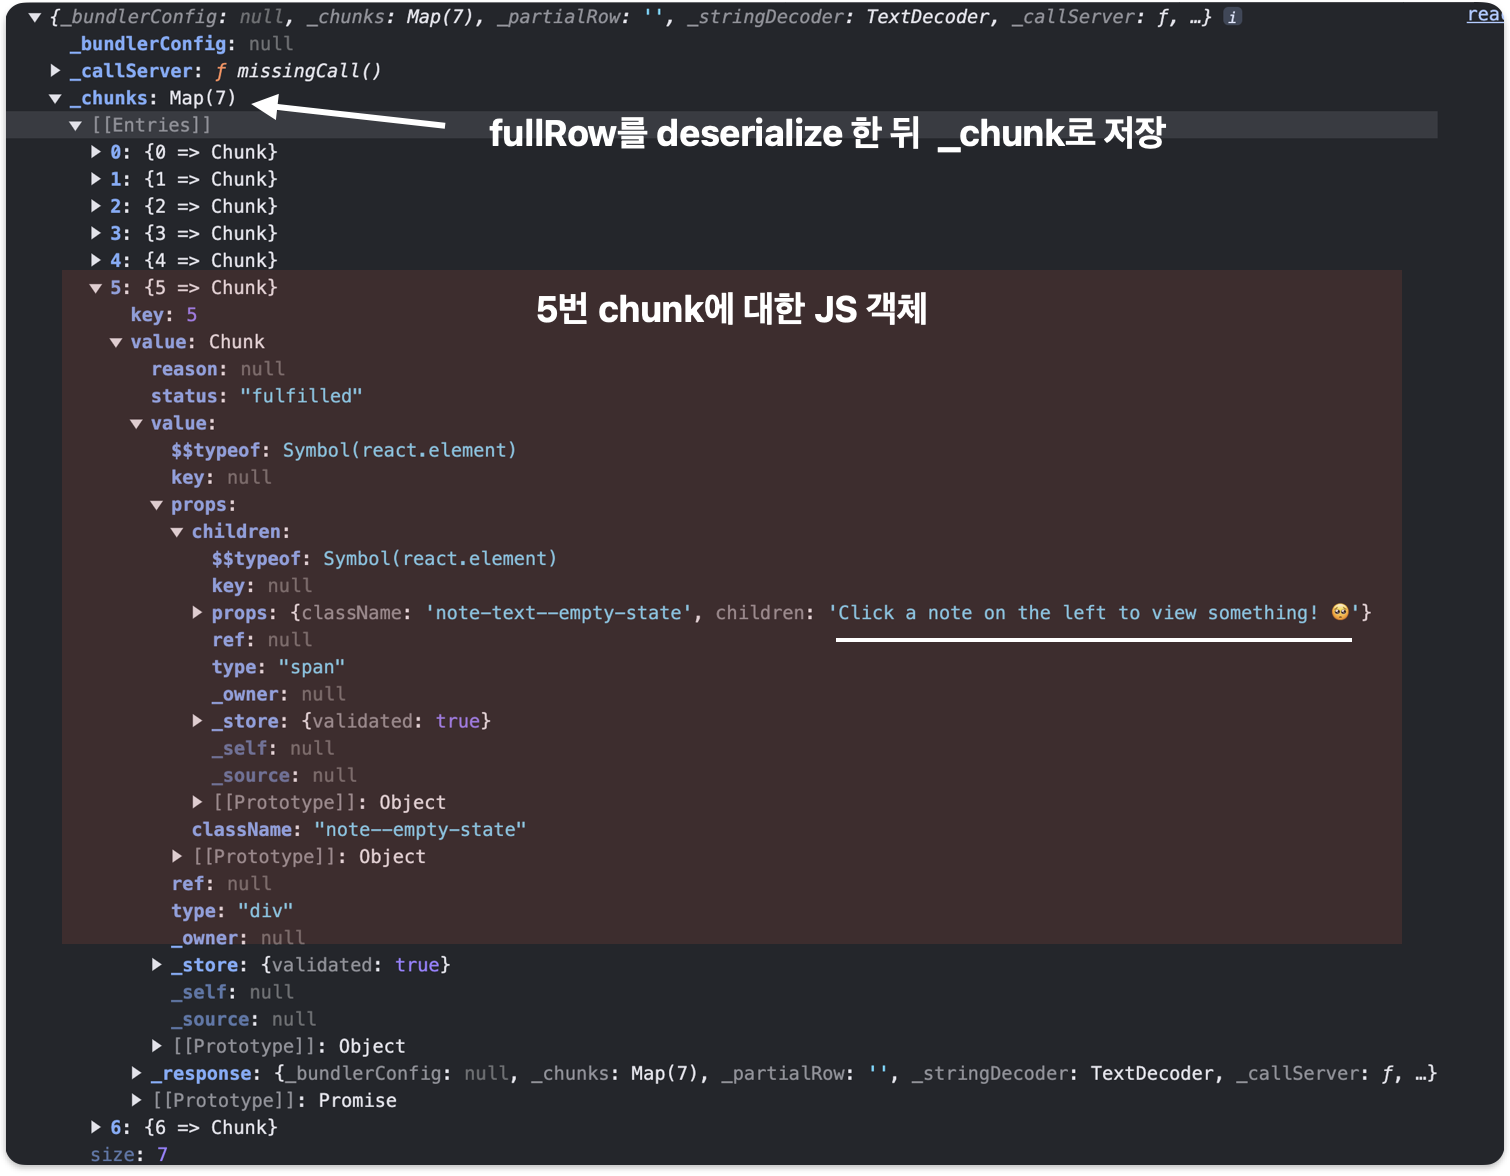Expand chunk entry 3 in the Map
1510x1176 pixels.
tap(94, 233)
